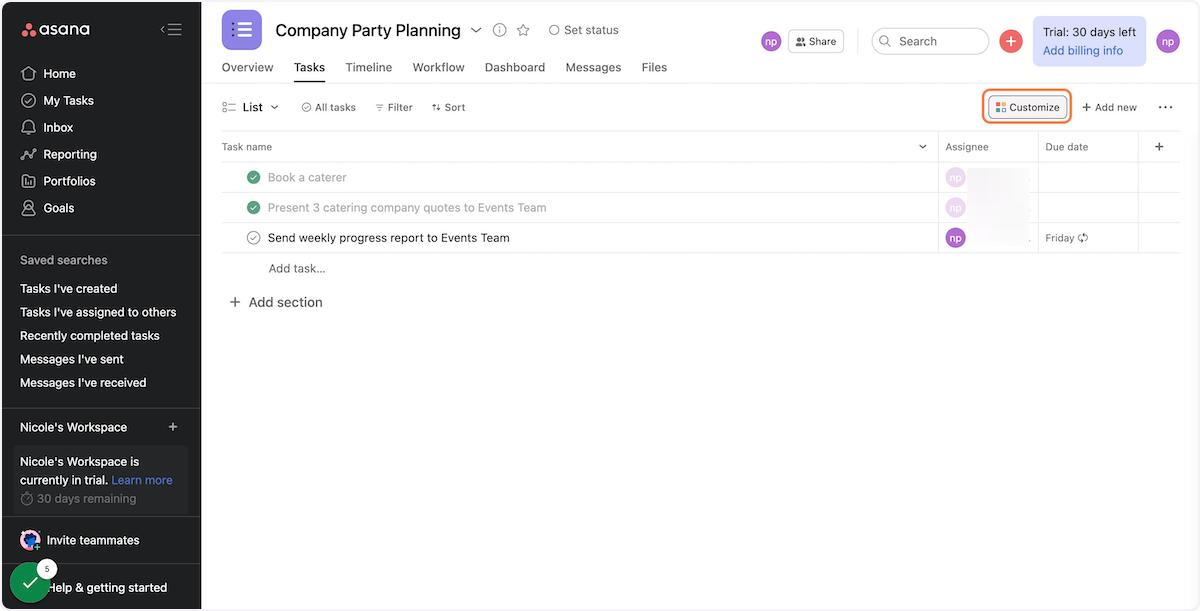Viewport: 1200px width, 611px height.
Task: Click the Sort button
Action: [448, 107]
